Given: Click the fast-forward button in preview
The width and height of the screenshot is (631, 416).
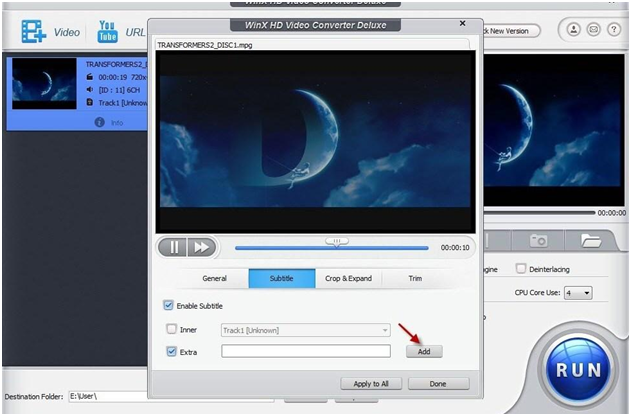Looking at the screenshot, I should 200,247.
